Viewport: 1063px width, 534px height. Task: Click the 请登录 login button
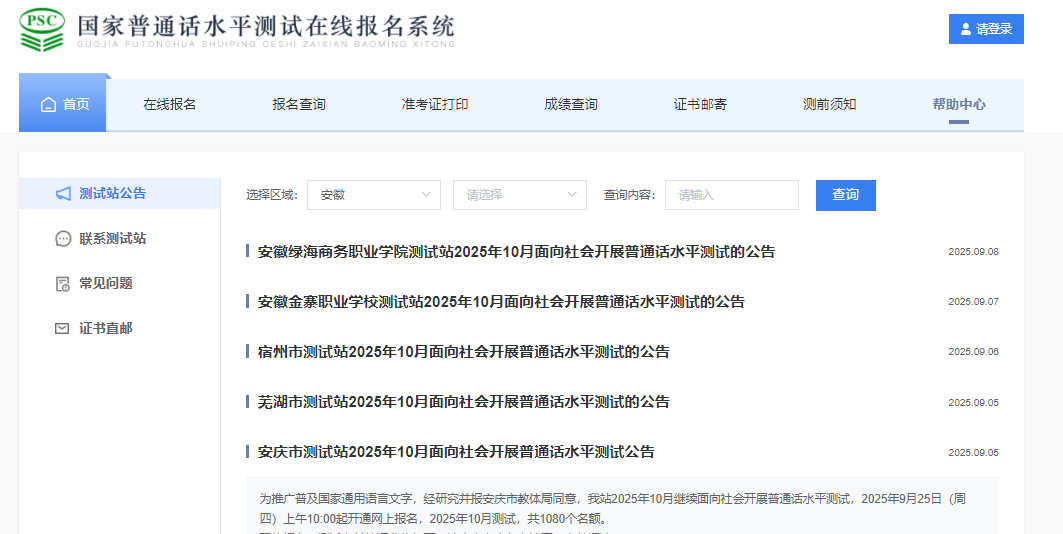click(x=985, y=30)
